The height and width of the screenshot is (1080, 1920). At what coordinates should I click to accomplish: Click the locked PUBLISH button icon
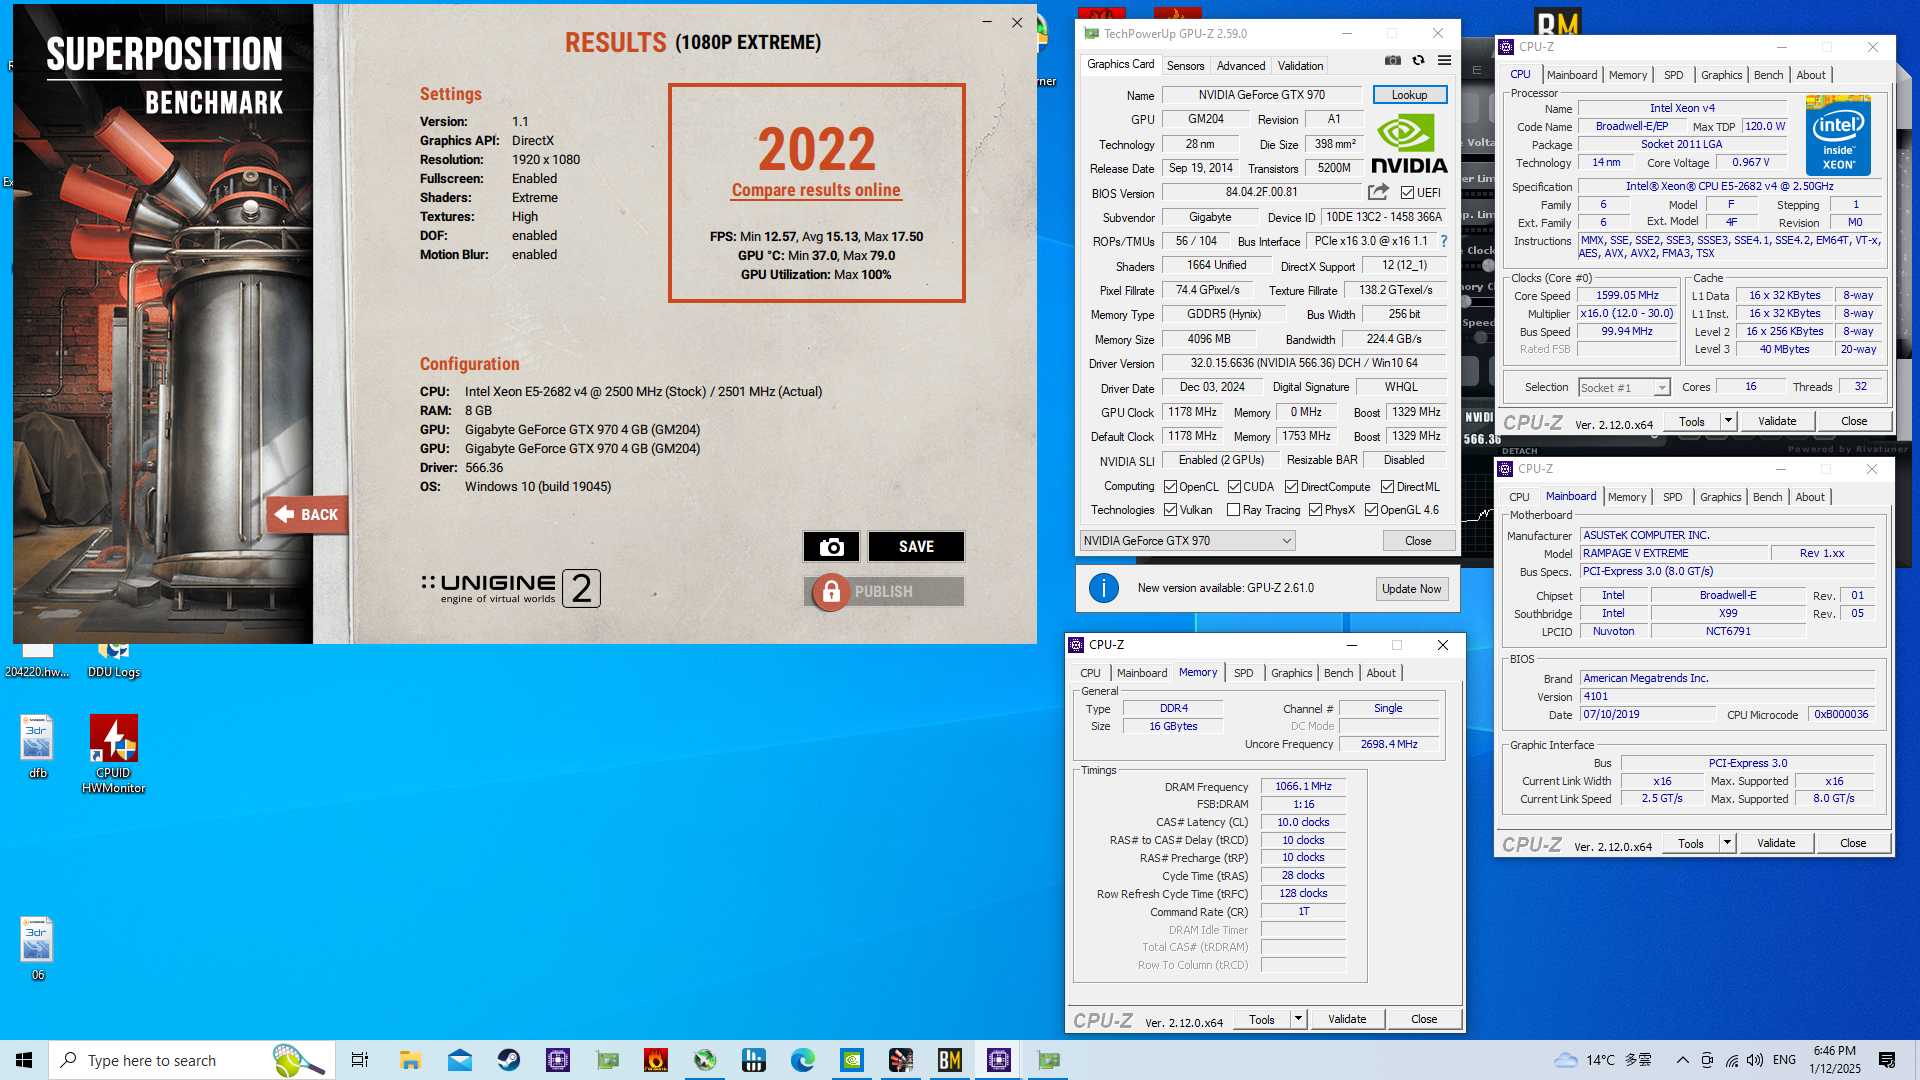click(831, 592)
